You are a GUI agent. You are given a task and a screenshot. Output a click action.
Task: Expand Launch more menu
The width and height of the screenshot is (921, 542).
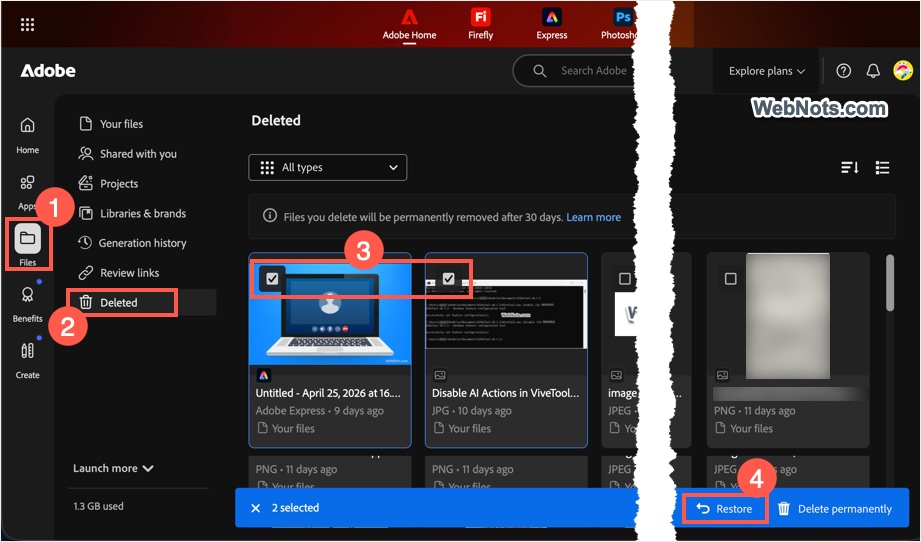point(113,468)
